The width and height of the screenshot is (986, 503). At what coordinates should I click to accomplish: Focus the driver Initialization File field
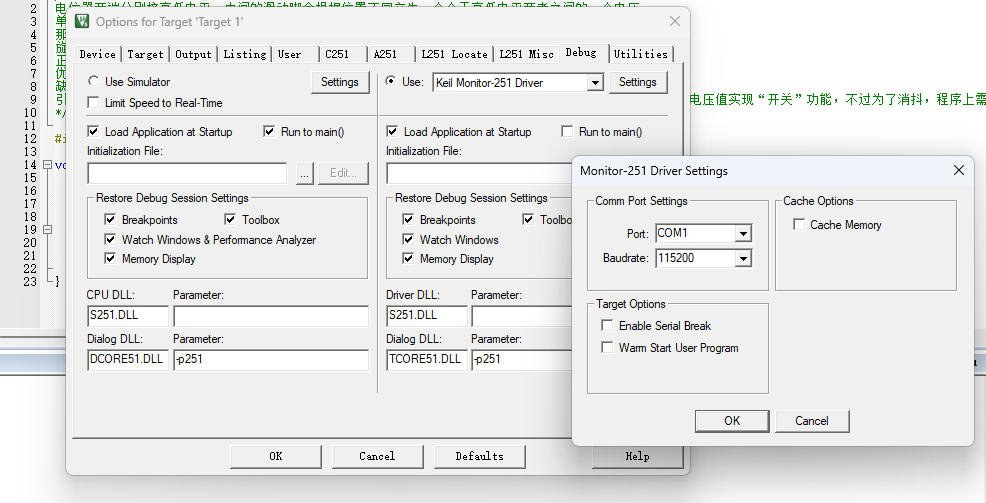(x=479, y=174)
